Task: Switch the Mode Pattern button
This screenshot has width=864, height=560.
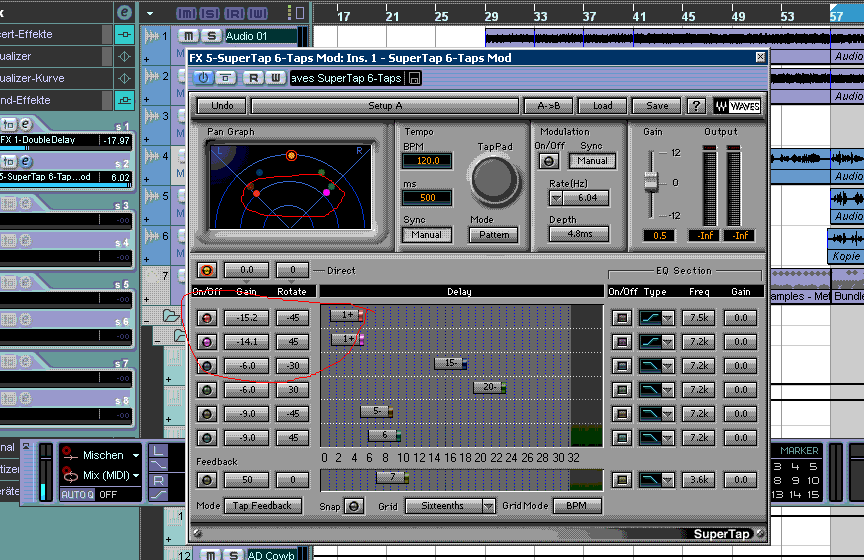Action: point(494,235)
